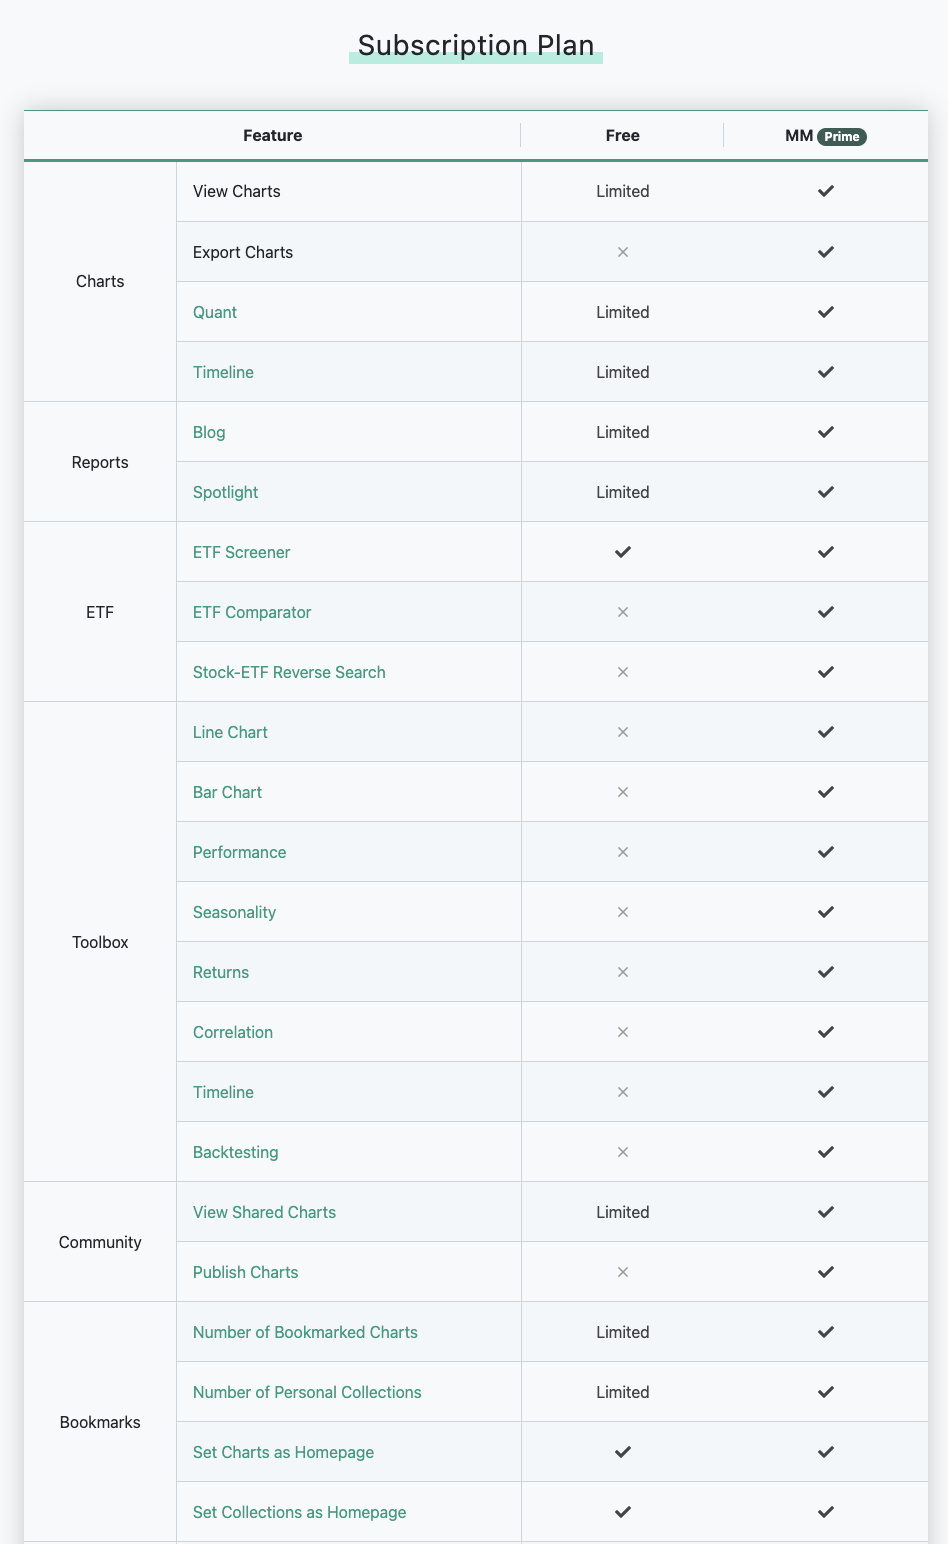Open the Quant feature link
This screenshot has height=1544, width=948.
click(215, 311)
